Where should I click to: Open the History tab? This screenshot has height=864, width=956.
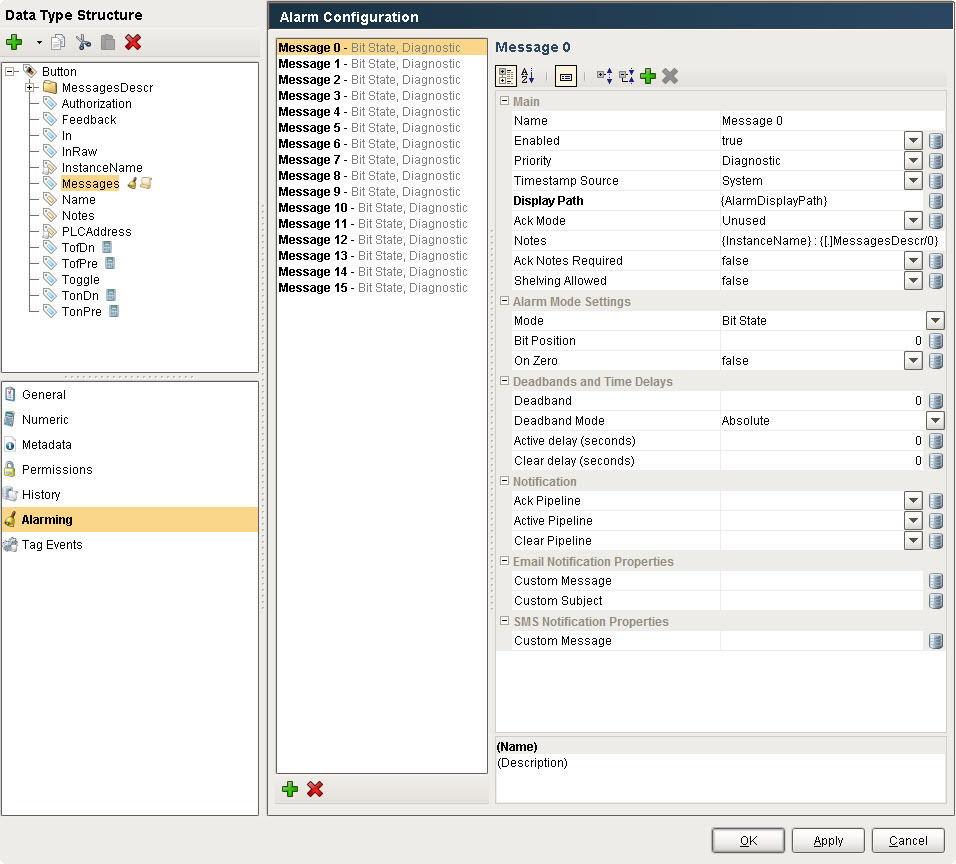[41, 495]
